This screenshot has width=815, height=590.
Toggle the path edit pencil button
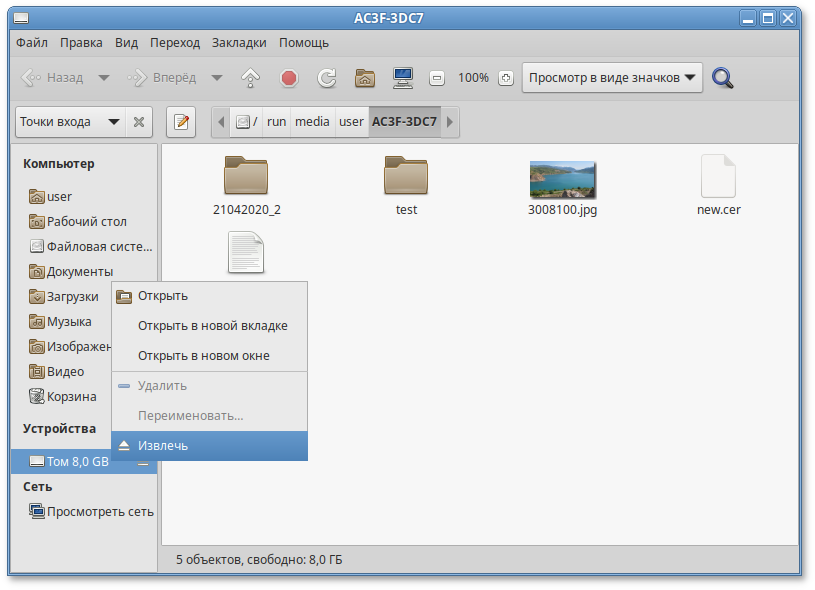181,122
